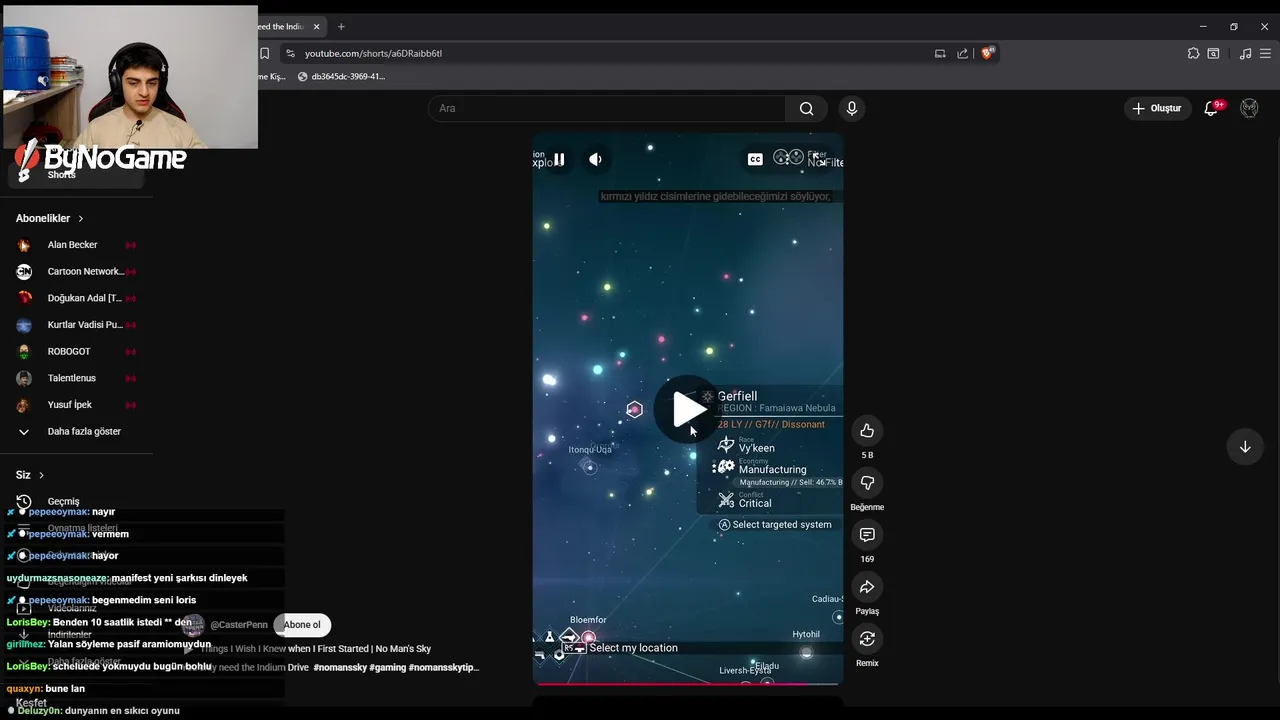1280x720 pixels.
Task: View site information icon in address bar
Action: point(290,53)
